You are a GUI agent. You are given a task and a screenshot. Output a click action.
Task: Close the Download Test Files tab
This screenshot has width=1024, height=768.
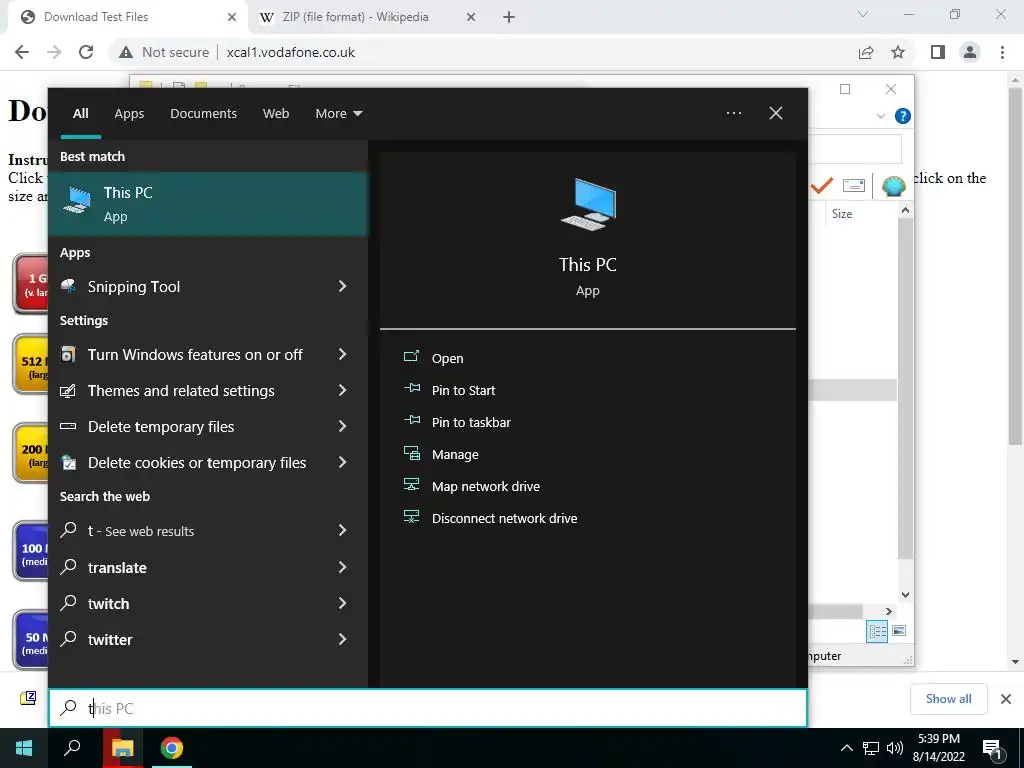coord(231,18)
